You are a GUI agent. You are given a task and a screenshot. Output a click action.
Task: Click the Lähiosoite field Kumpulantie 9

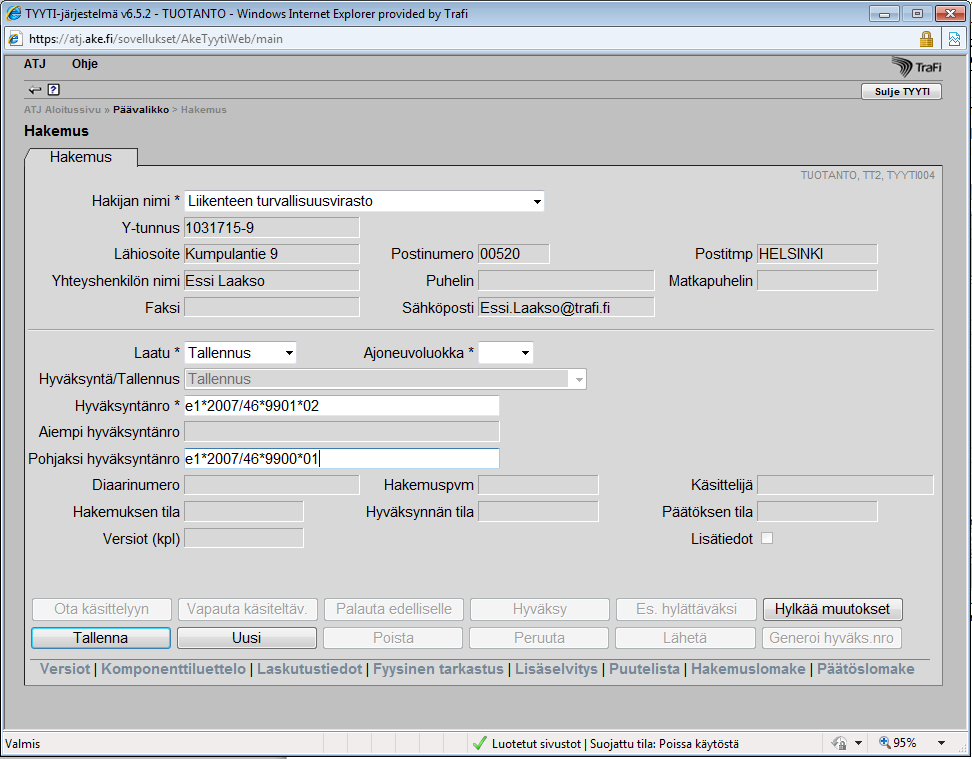[272, 254]
